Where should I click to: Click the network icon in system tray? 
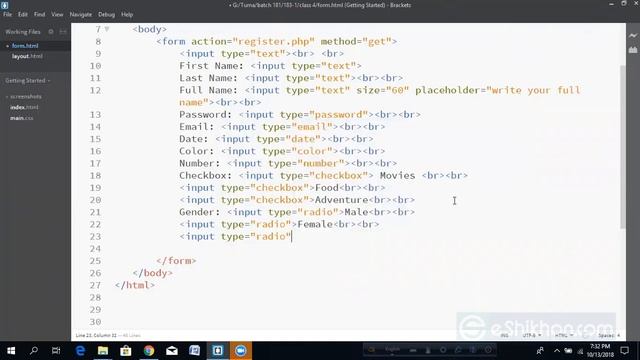(580, 351)
